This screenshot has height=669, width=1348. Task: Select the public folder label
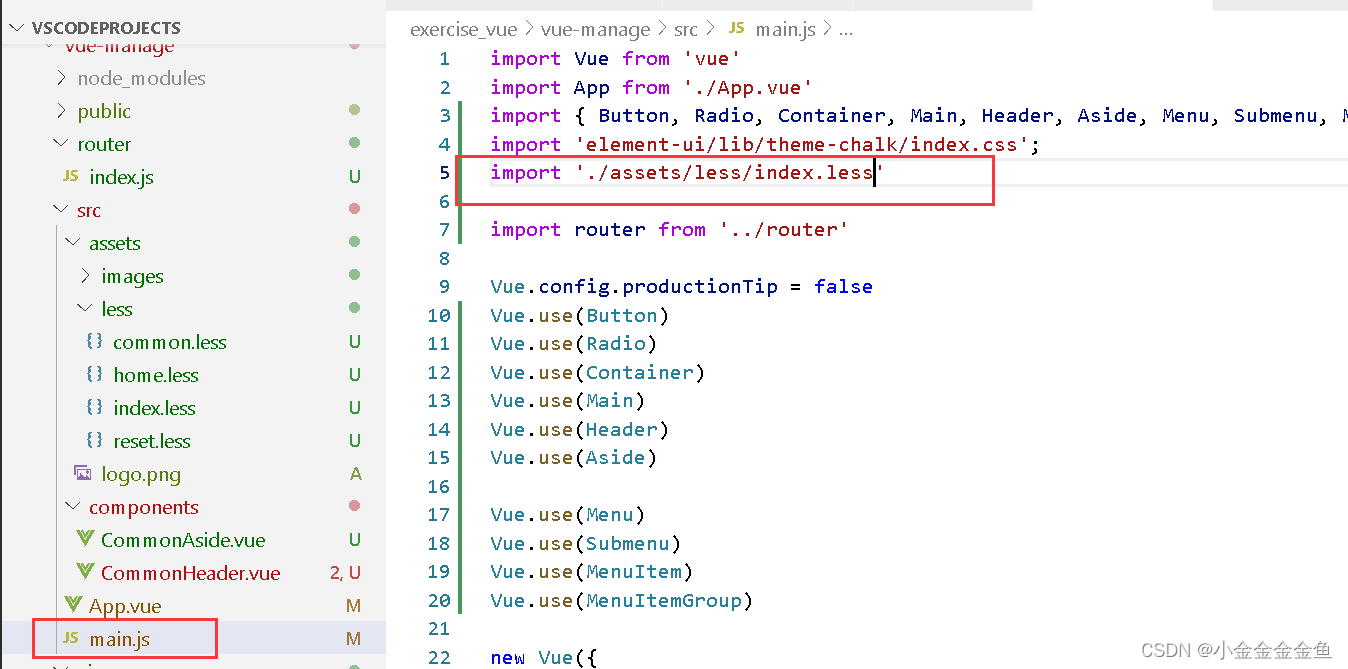coord(104,111)
